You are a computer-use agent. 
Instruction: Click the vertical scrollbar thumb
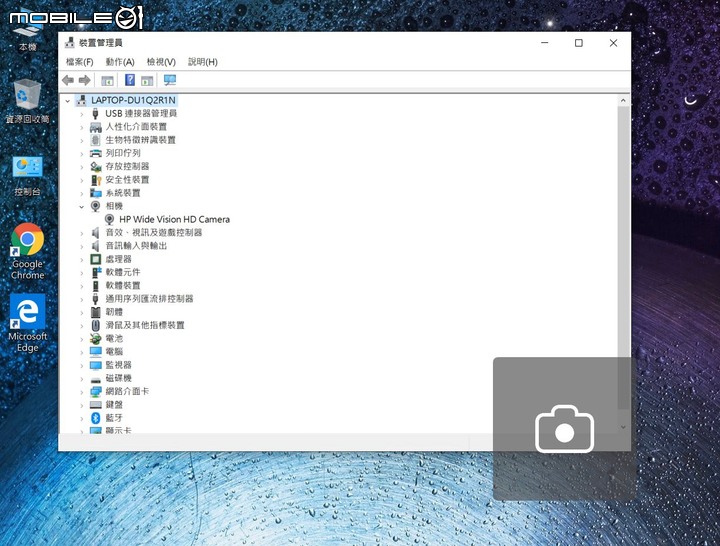coord(623,257)
